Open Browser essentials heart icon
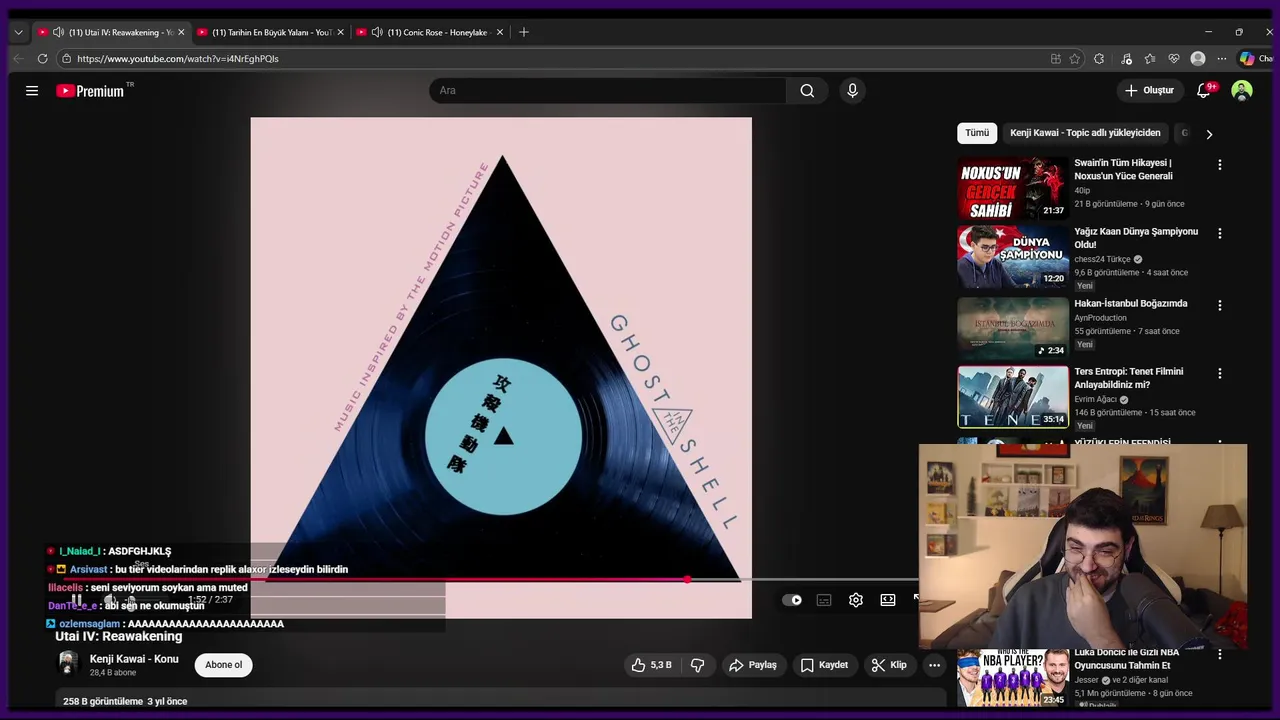Screen dimensions: 1280x720 [1174, 59]
